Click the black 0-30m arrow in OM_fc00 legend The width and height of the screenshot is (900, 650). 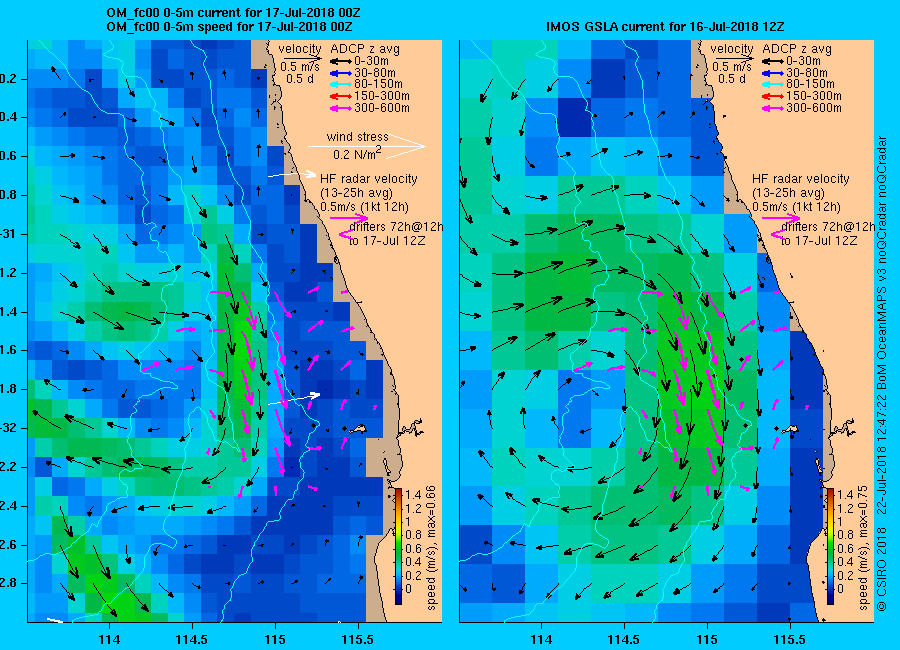(340, 61)
